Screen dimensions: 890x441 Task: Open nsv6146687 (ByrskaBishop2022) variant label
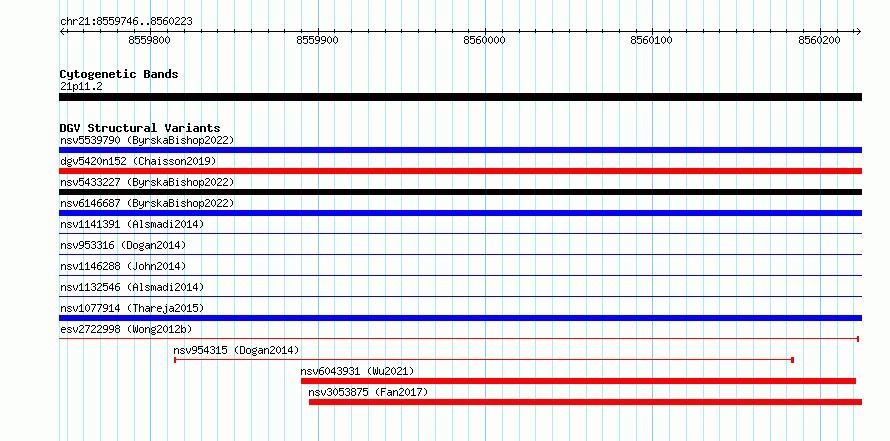(x=147, y=203)
